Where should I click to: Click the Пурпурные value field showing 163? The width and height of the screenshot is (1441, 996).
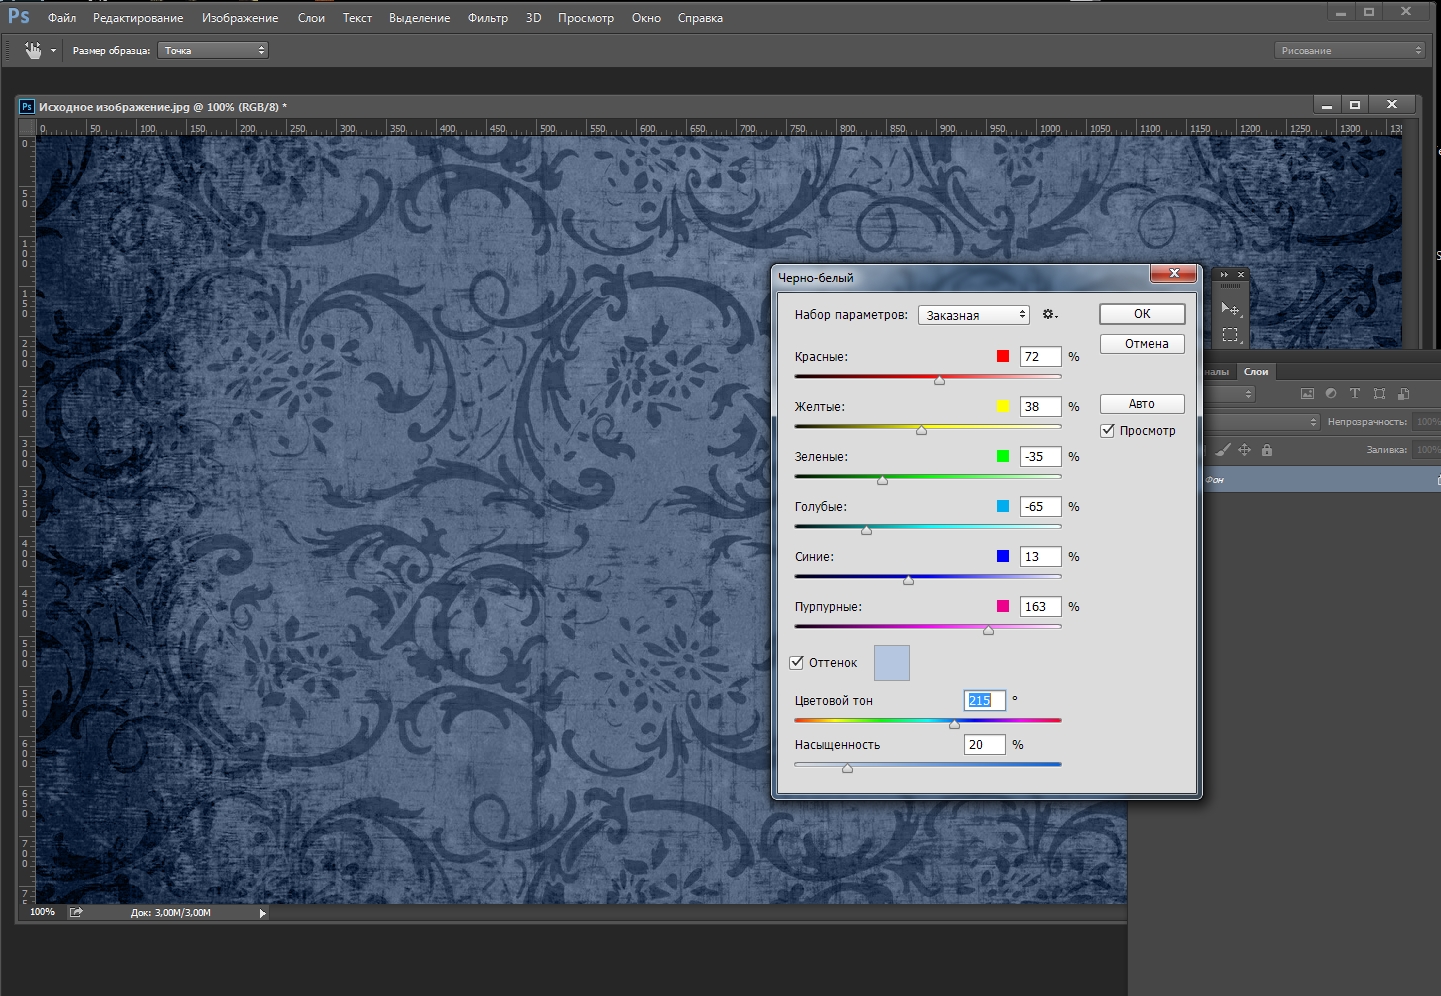(x=1040, y=607)
